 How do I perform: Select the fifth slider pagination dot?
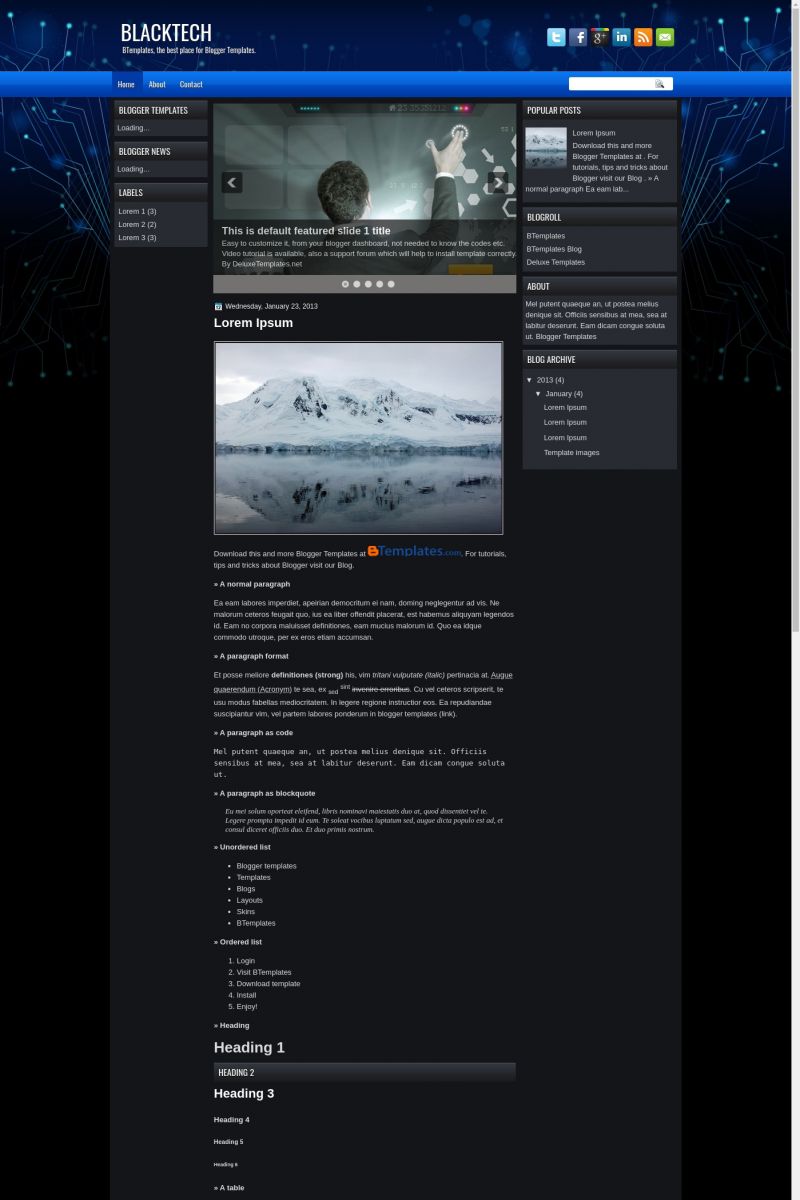coord(391,284)
